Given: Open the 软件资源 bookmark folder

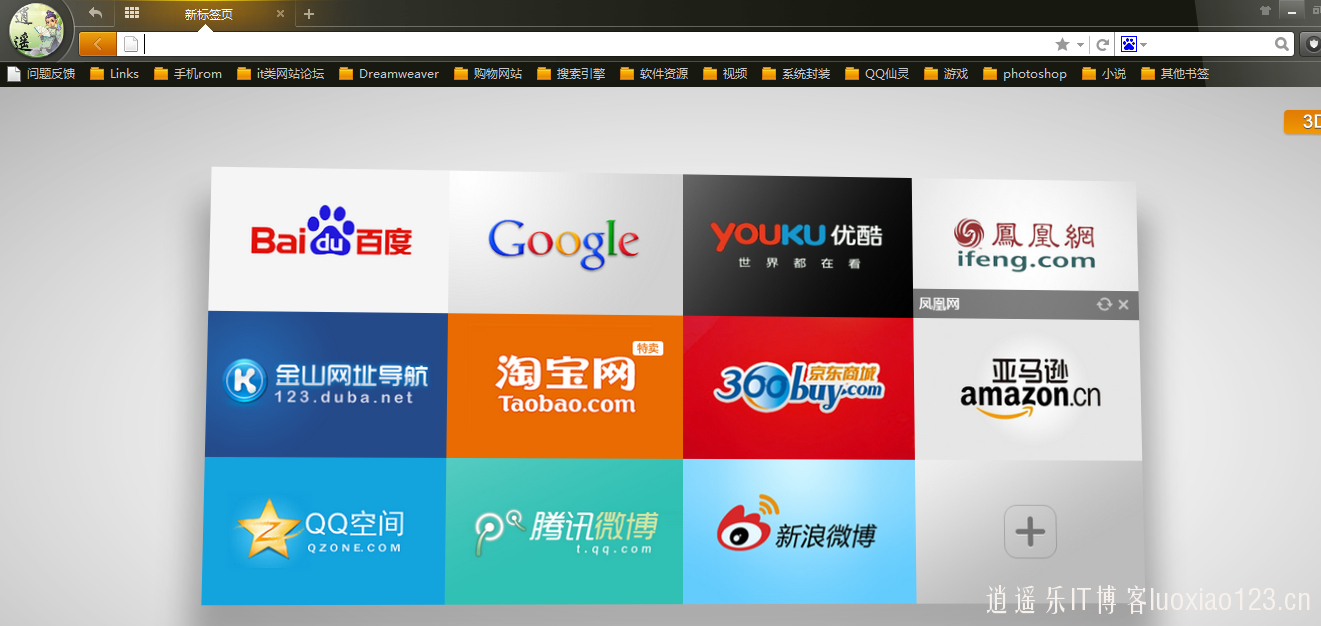Looking at the screenshot, I should (653, 73).
